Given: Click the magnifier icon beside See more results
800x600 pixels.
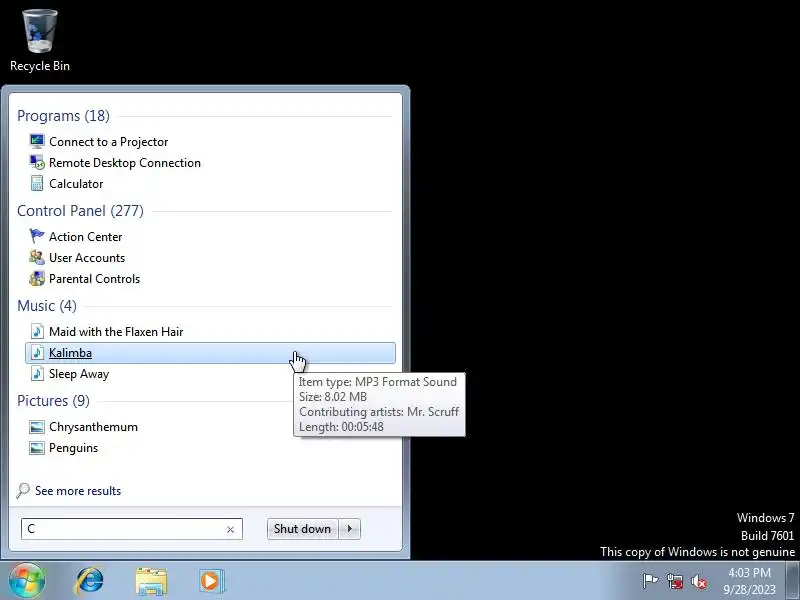Looking at the screenshot, I should click(23, 490).
